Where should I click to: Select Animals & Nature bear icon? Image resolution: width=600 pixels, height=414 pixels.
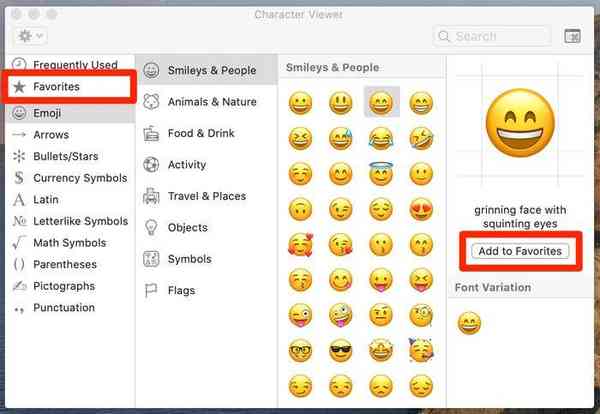151,102
